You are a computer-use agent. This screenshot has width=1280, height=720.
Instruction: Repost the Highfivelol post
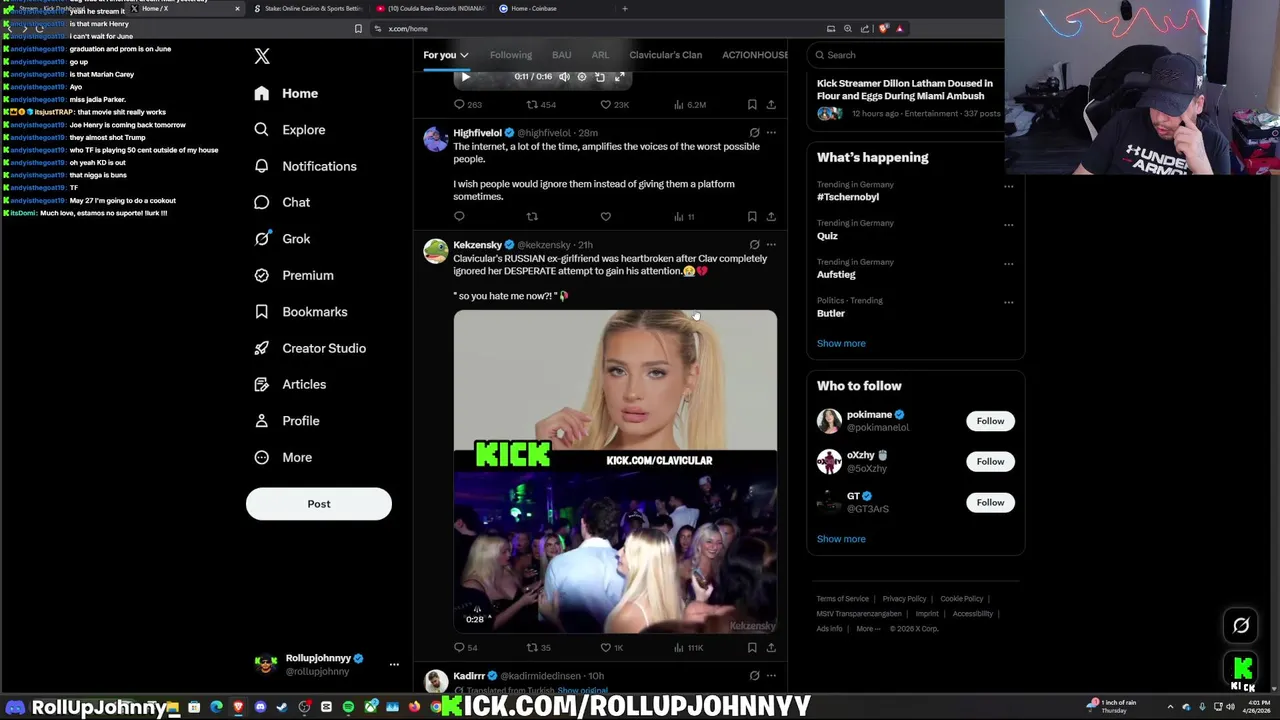point(532,216)
